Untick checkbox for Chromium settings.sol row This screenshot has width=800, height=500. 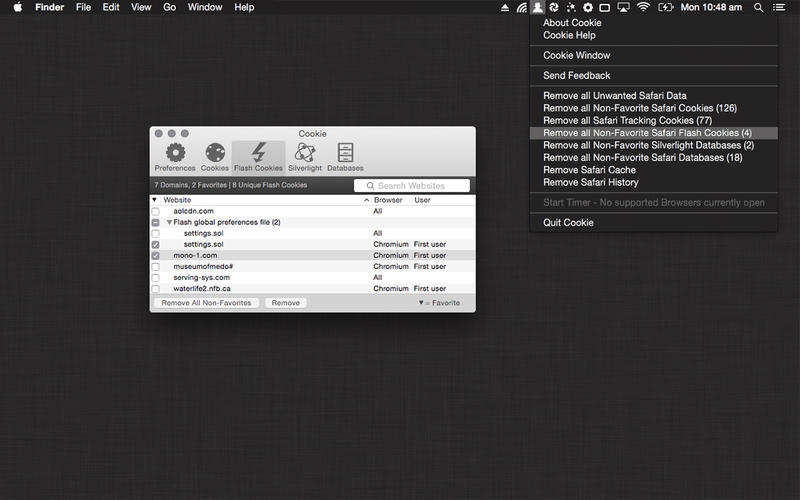[156, 244]
